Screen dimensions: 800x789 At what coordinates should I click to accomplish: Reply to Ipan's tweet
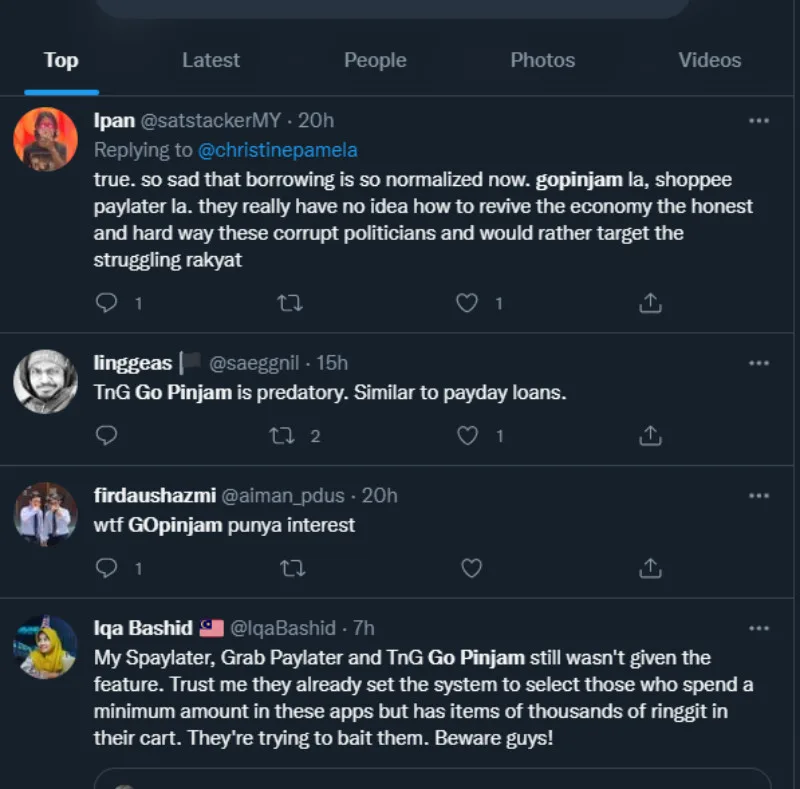point(107,302)
